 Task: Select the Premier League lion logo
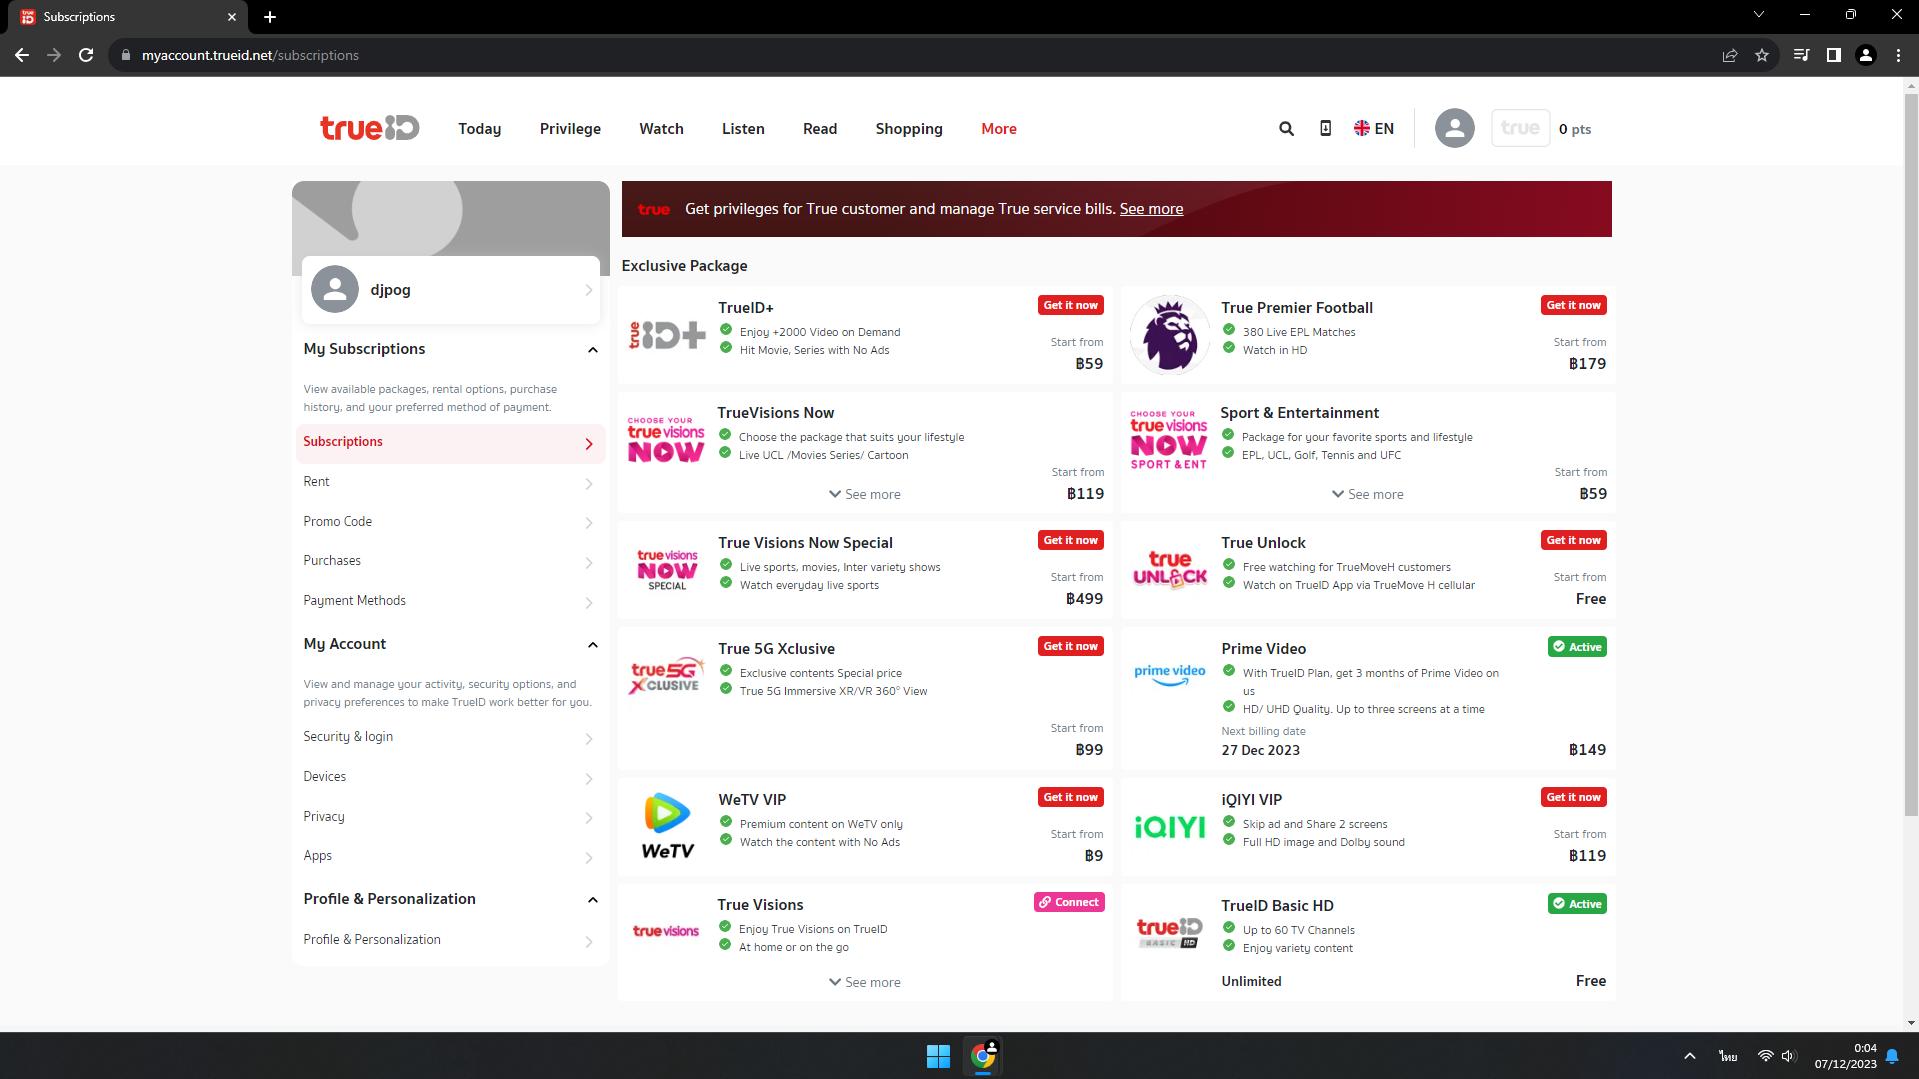[x=1169, y=335]
